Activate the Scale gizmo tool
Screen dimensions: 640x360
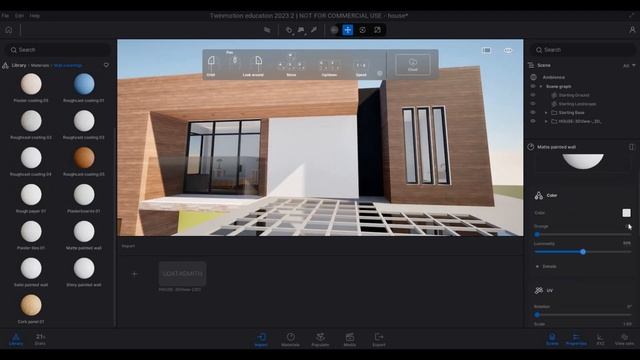coord(378,30)
